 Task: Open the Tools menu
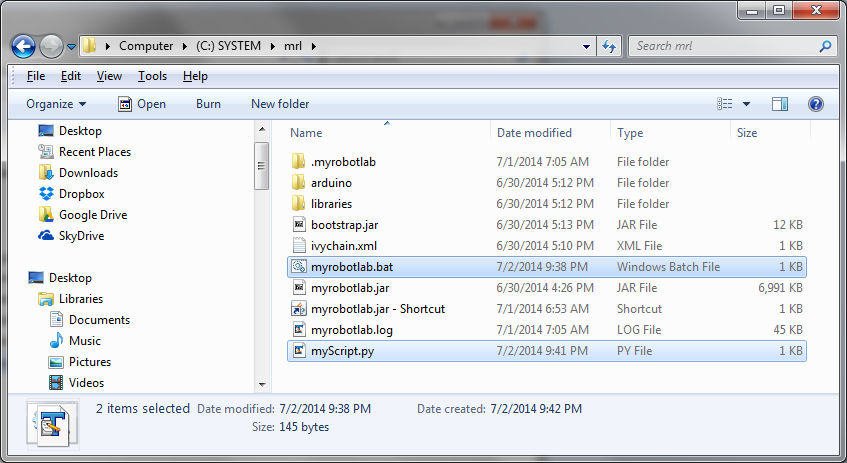[152, 76]
